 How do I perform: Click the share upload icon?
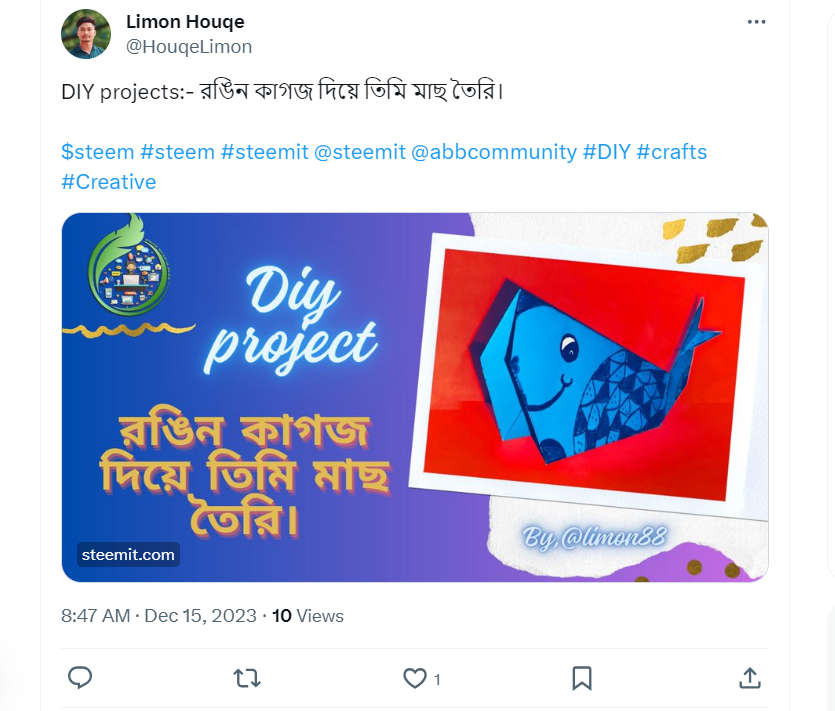tap(750, 678)
